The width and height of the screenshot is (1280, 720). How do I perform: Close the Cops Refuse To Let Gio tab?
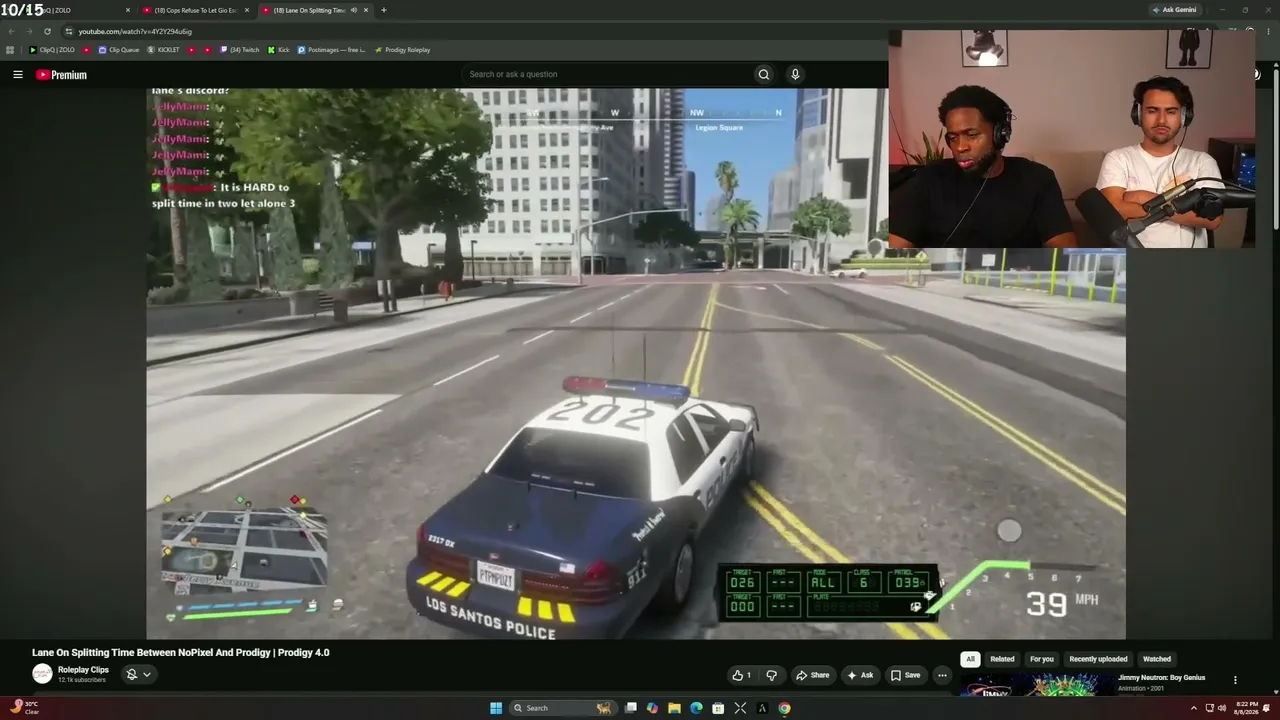[x=247, y=10]
